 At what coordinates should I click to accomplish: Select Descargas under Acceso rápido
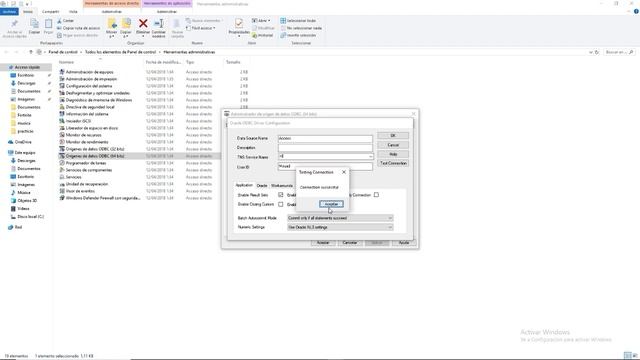pos(26,83)
